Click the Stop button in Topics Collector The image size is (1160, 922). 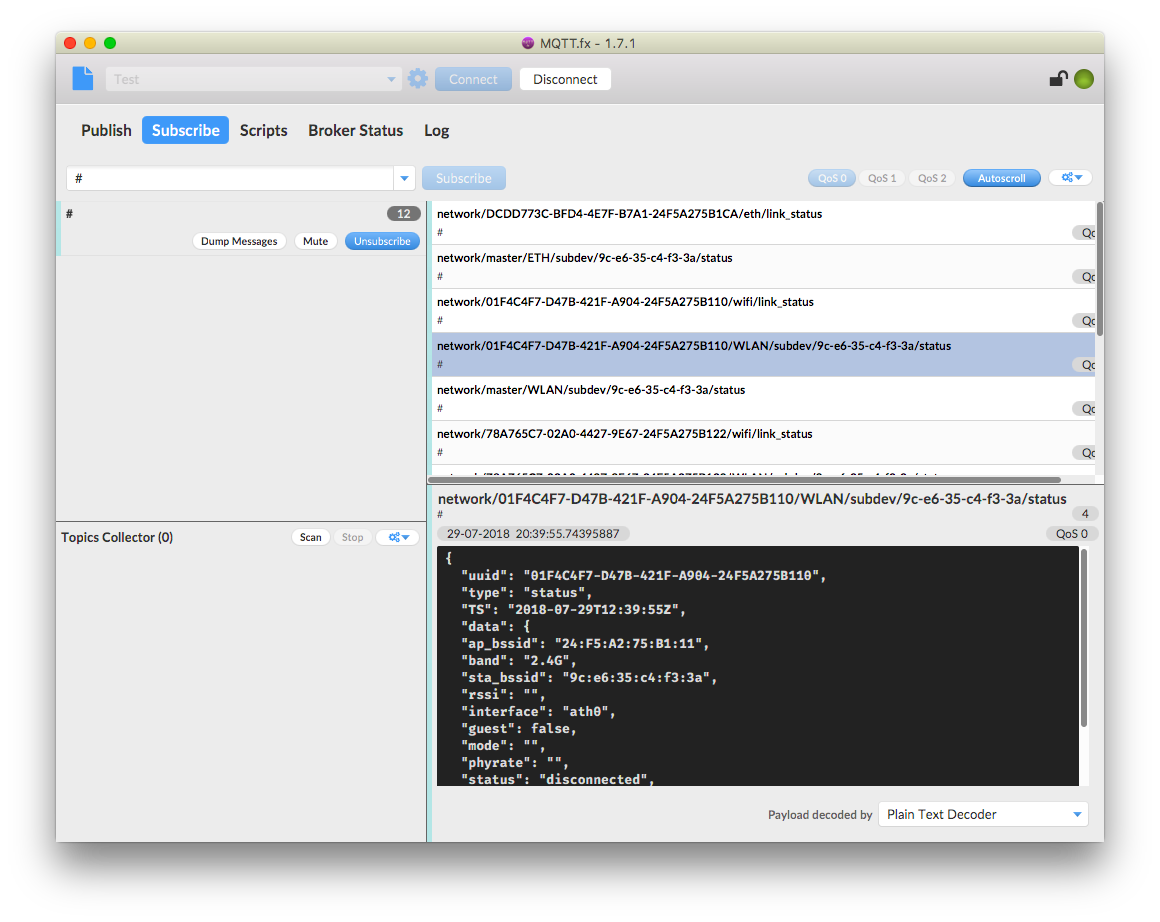pyautogui.click(x=353, y=537)
